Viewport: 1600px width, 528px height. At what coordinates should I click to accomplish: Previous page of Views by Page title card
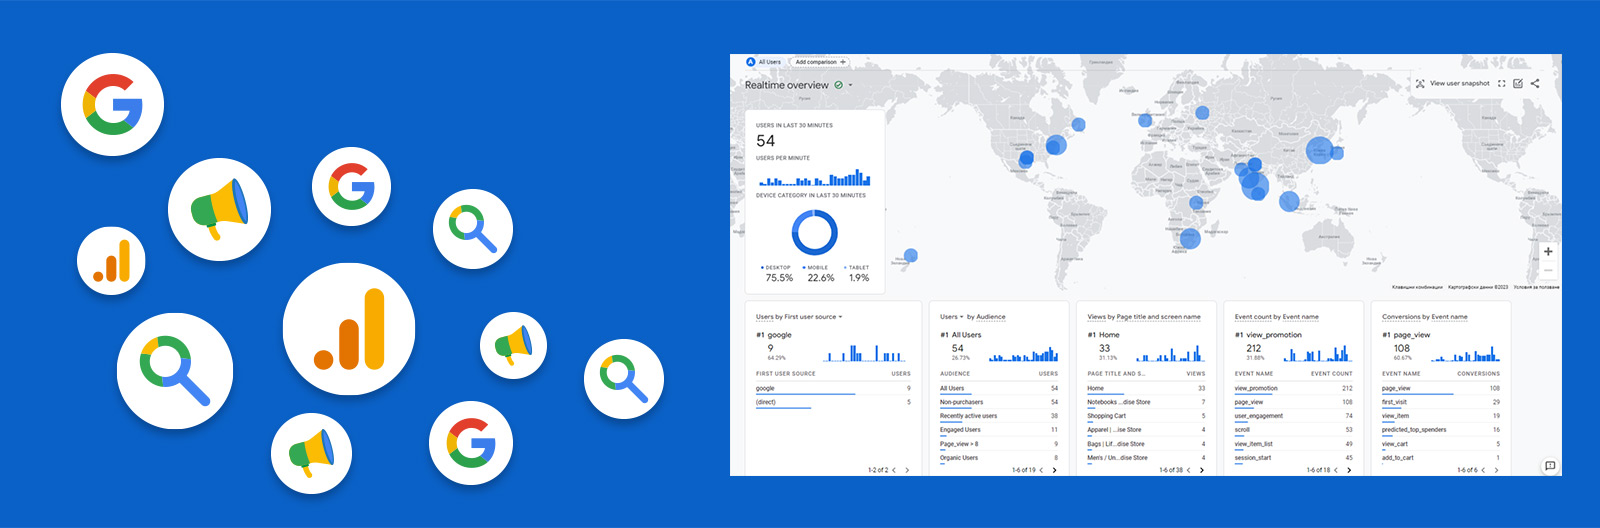pyautogui.click(x=1188, y=470)
